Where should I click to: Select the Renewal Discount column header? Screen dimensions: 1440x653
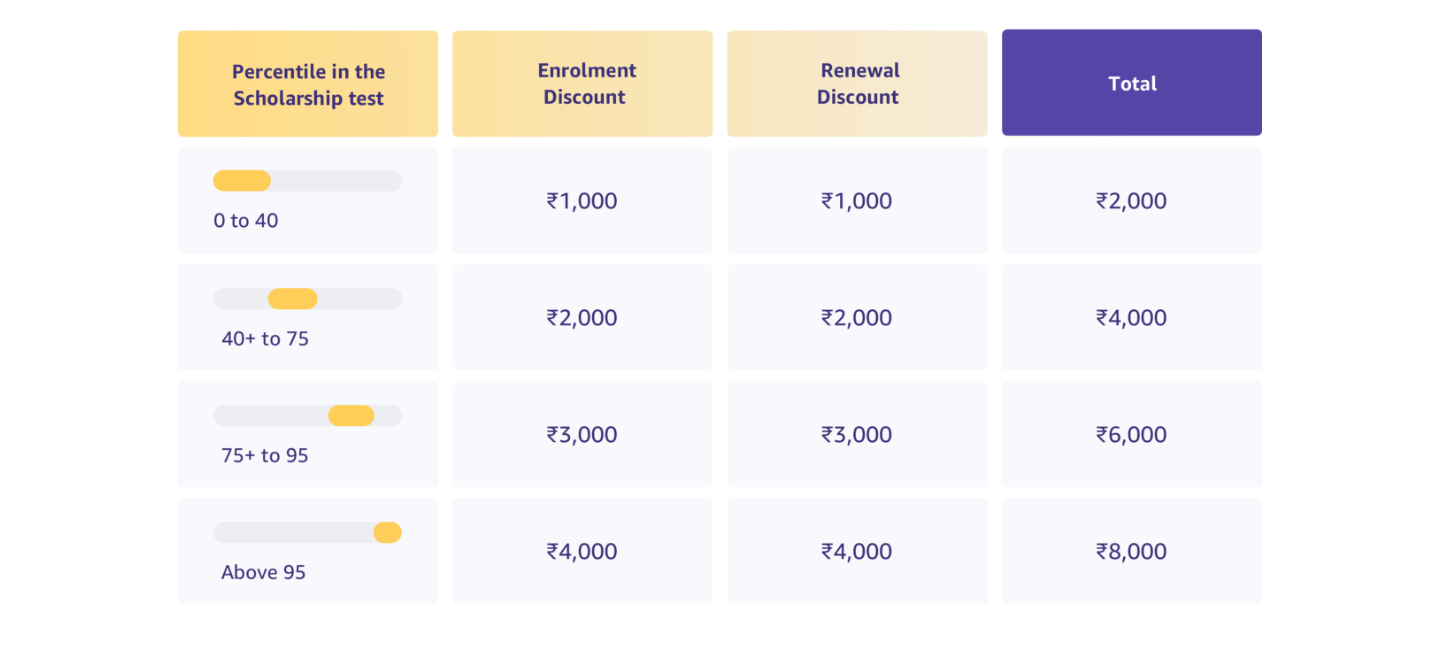point(857,84)
